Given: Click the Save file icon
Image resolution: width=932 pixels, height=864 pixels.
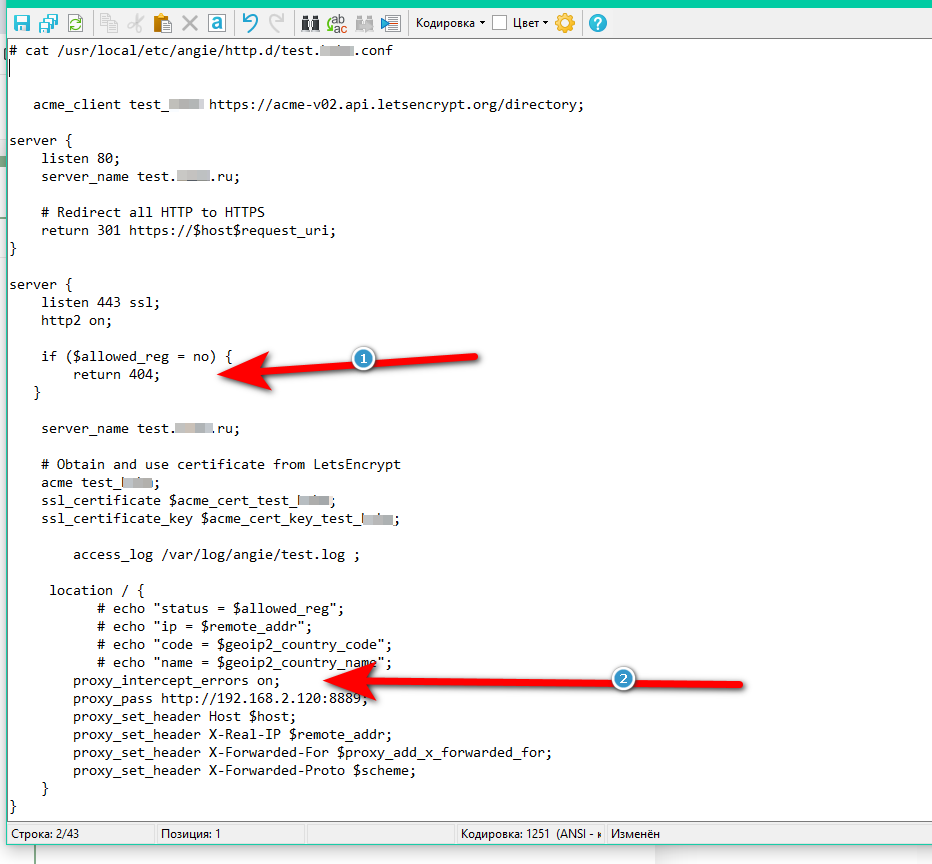Looking at the screenshot, I should tap(21, 23).
